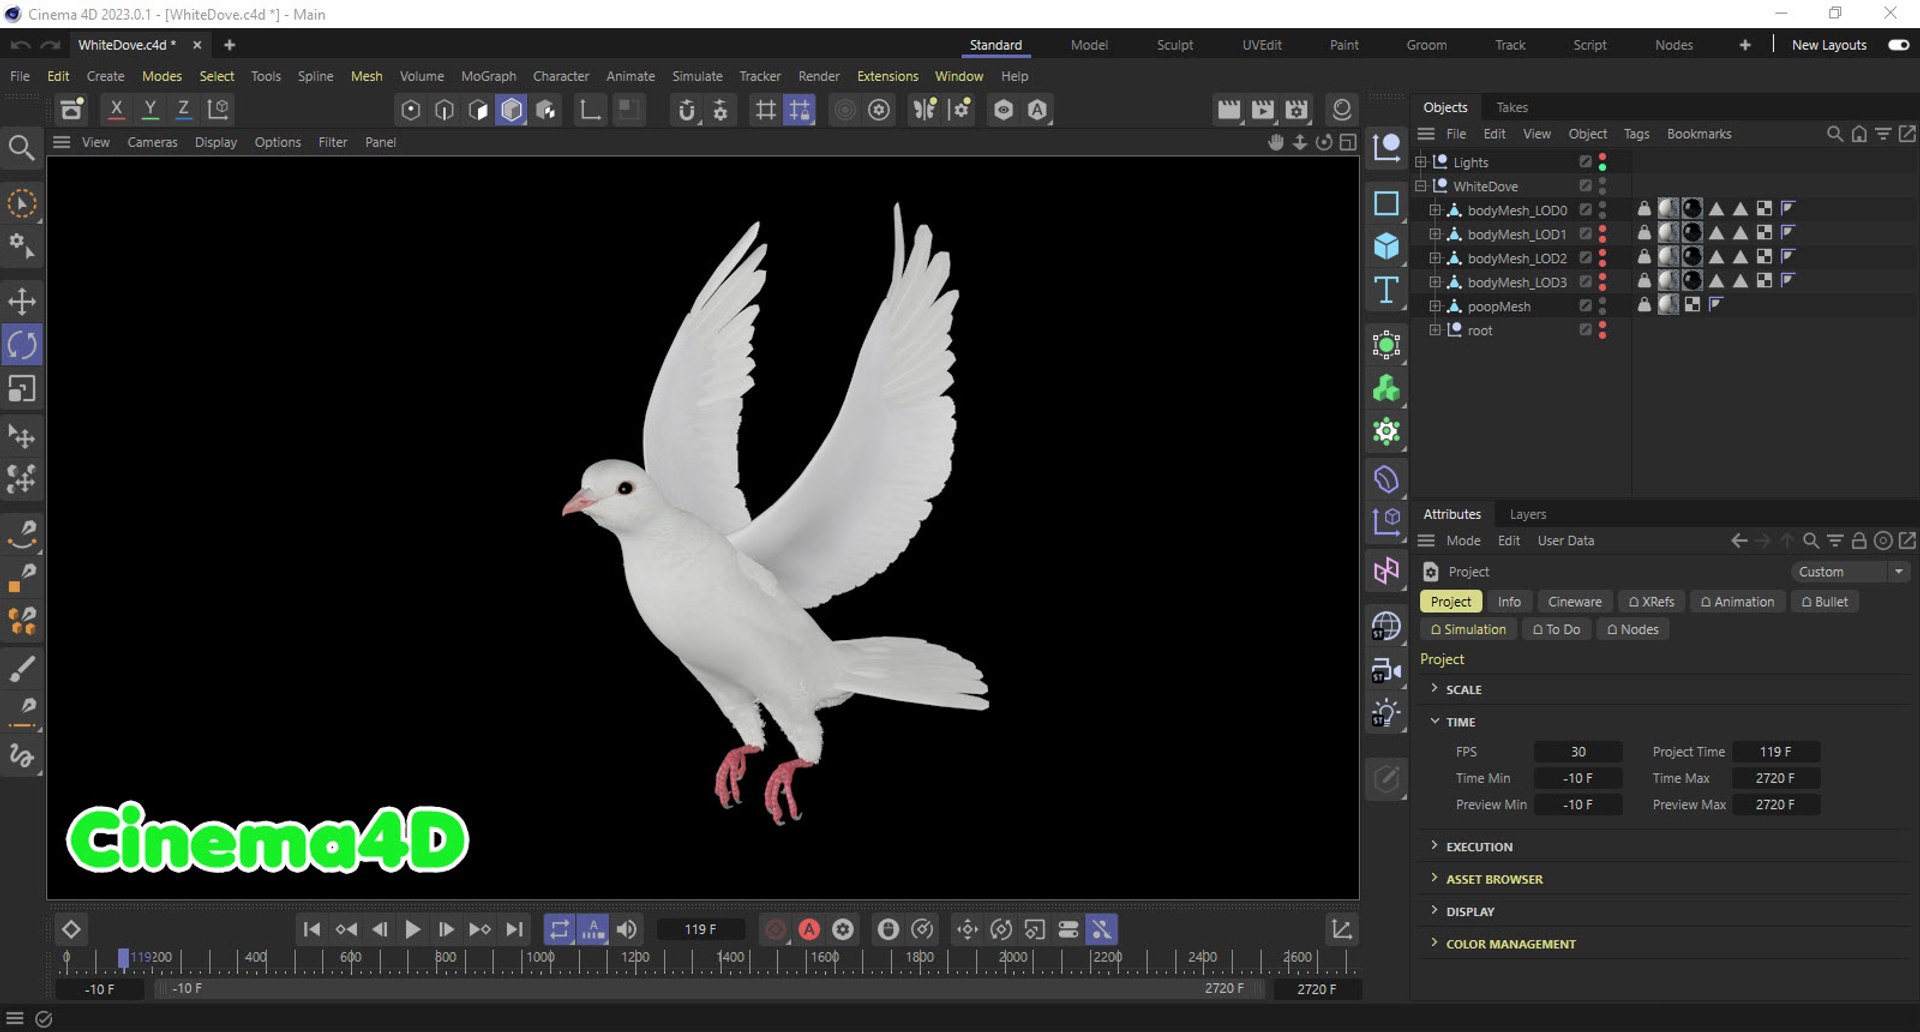Click the playhead at frame 119
The width and height of the screenshot is (1920, 1032).
pos(123,959)
